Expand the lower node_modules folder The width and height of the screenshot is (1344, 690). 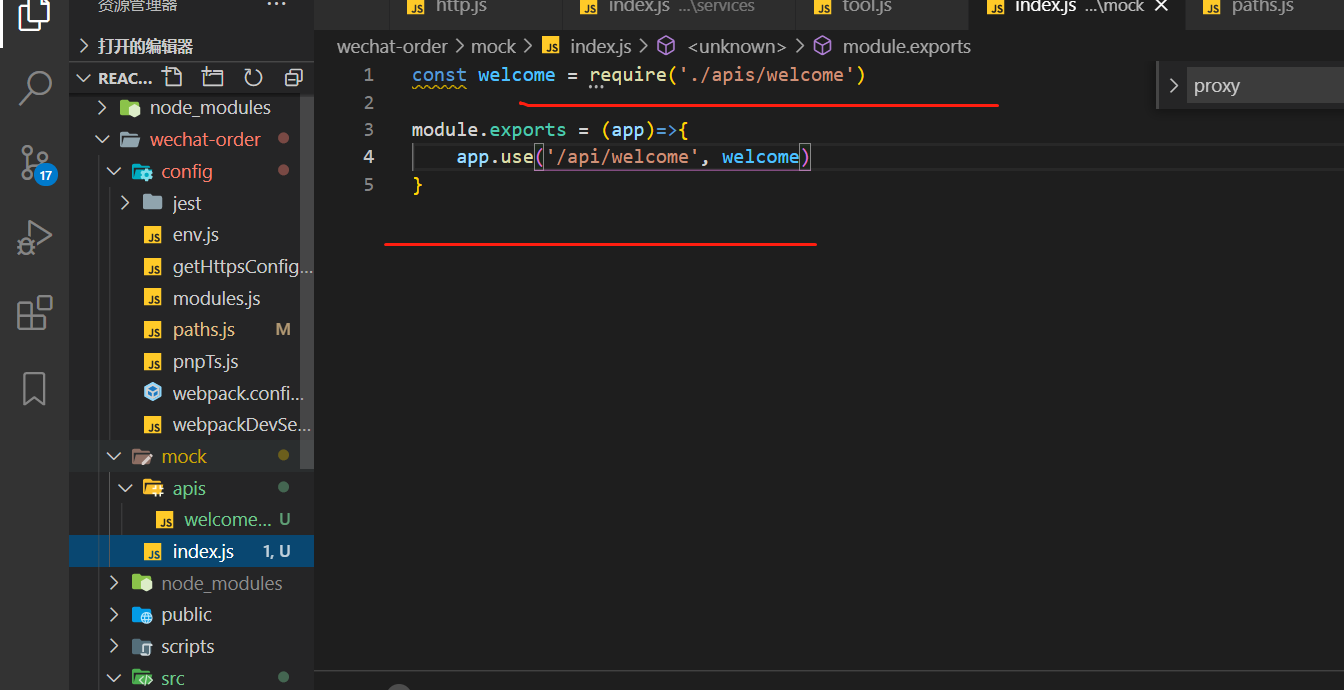[113, 583]
